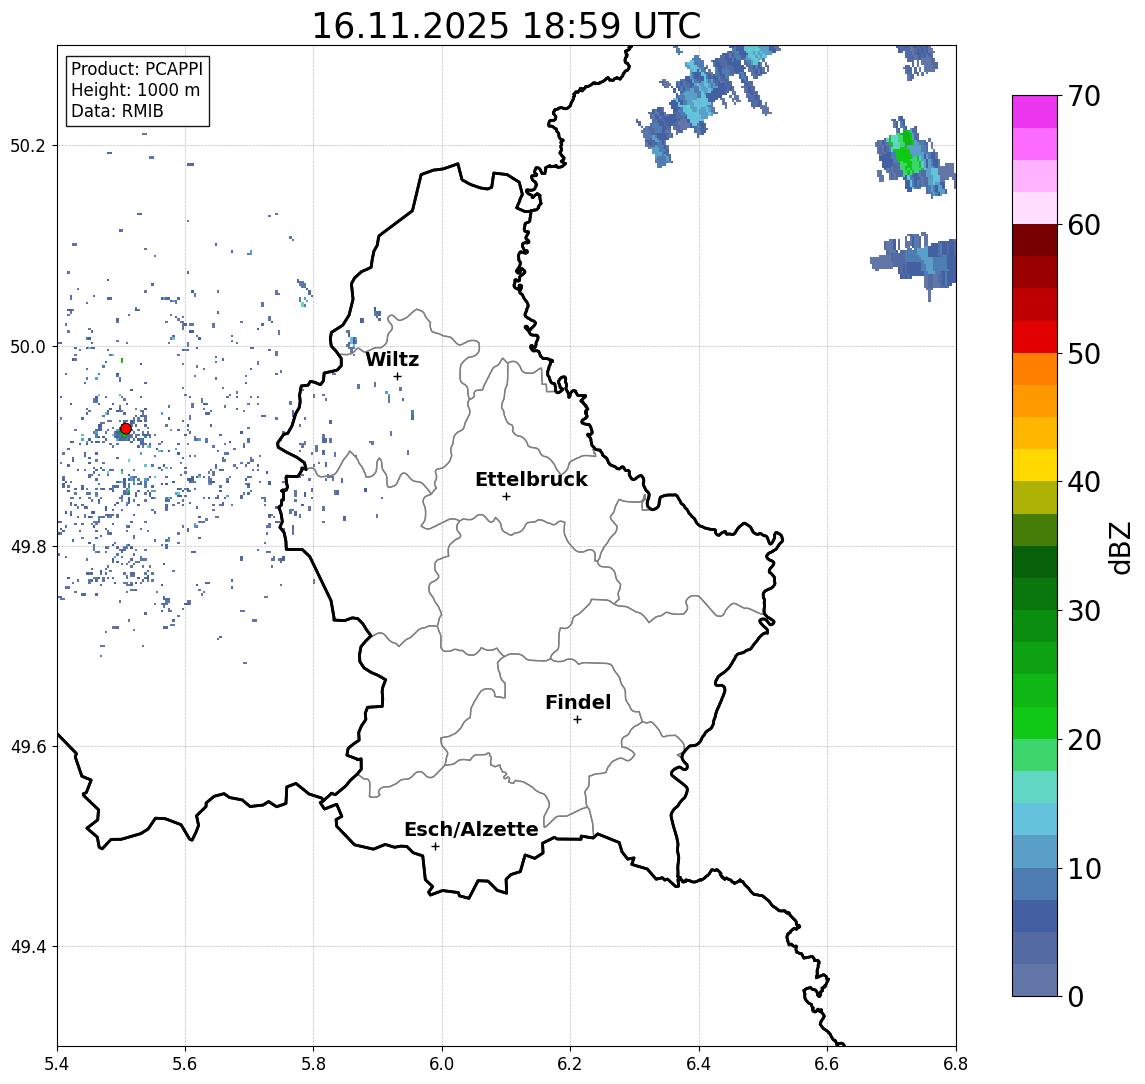Click the dBZ colorbar axis label
Viewport: 1145px width, 1084px height.
click(x=1119, y=547)
